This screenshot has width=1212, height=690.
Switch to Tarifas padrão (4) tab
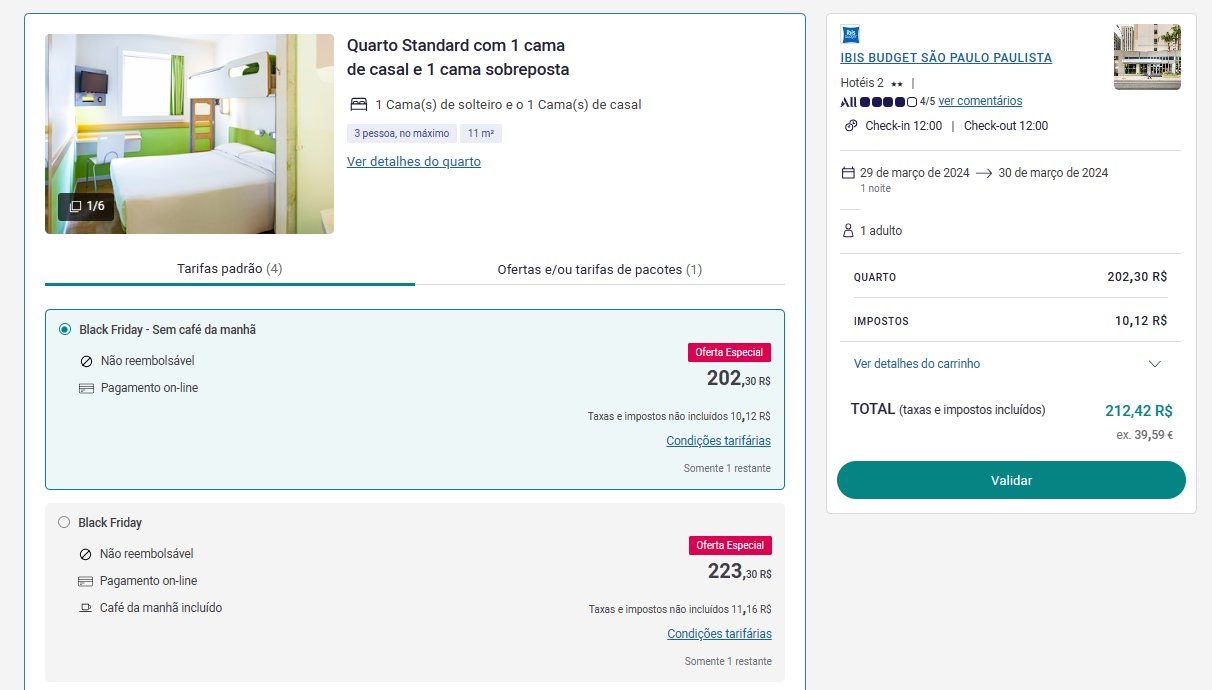point(230,269)
